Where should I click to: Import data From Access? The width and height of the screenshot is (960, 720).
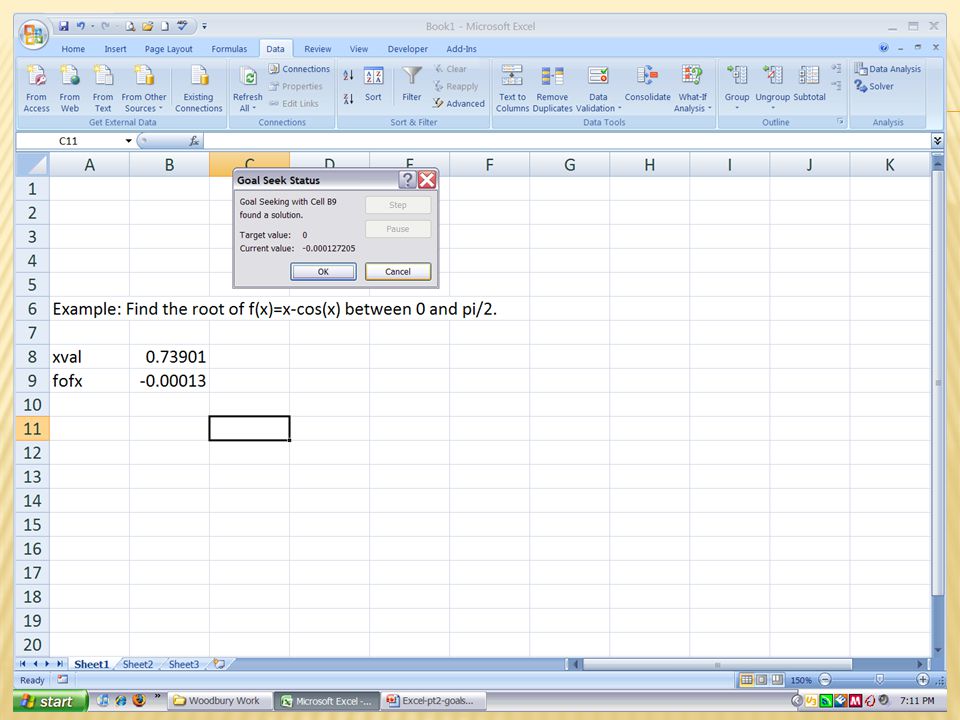pos(36,89)
